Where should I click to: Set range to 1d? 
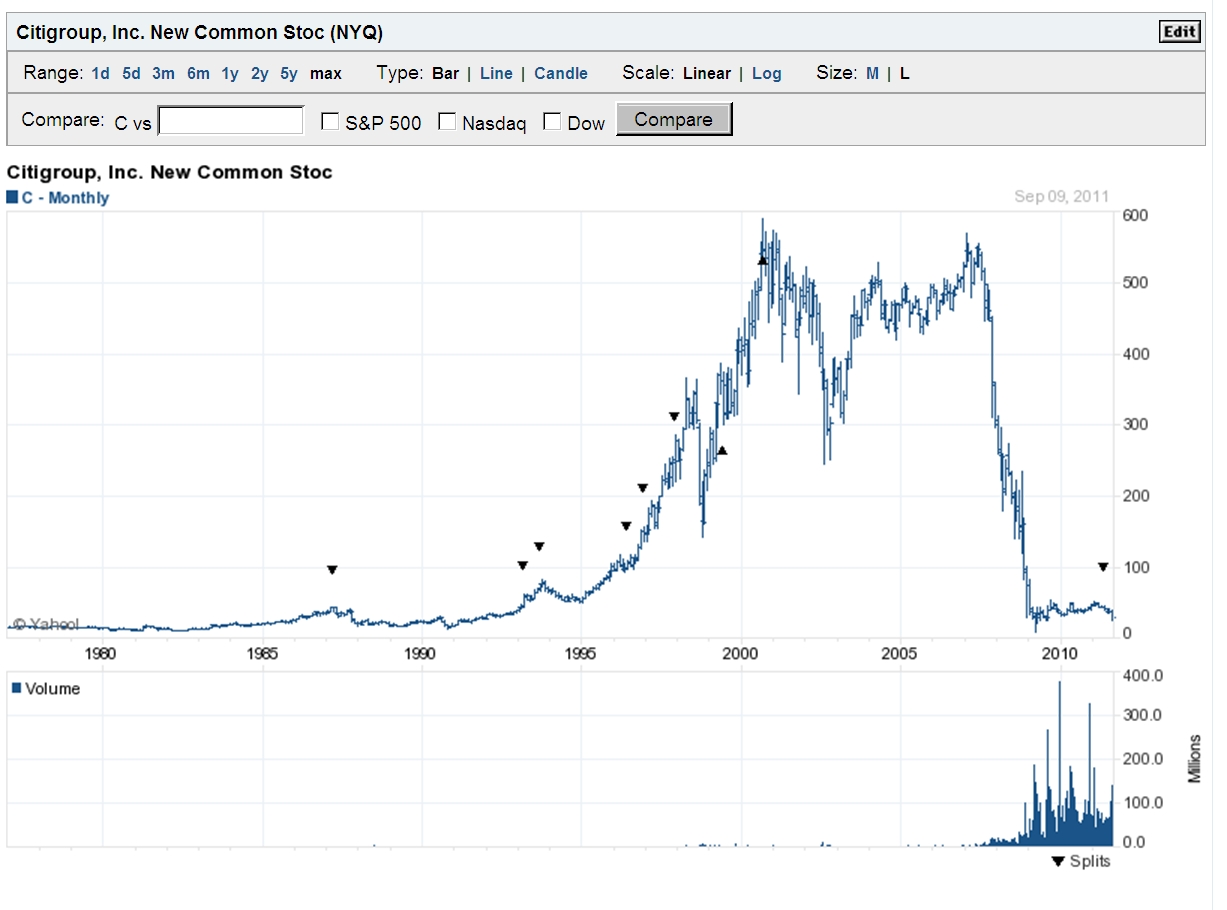(x=101, y=73)
